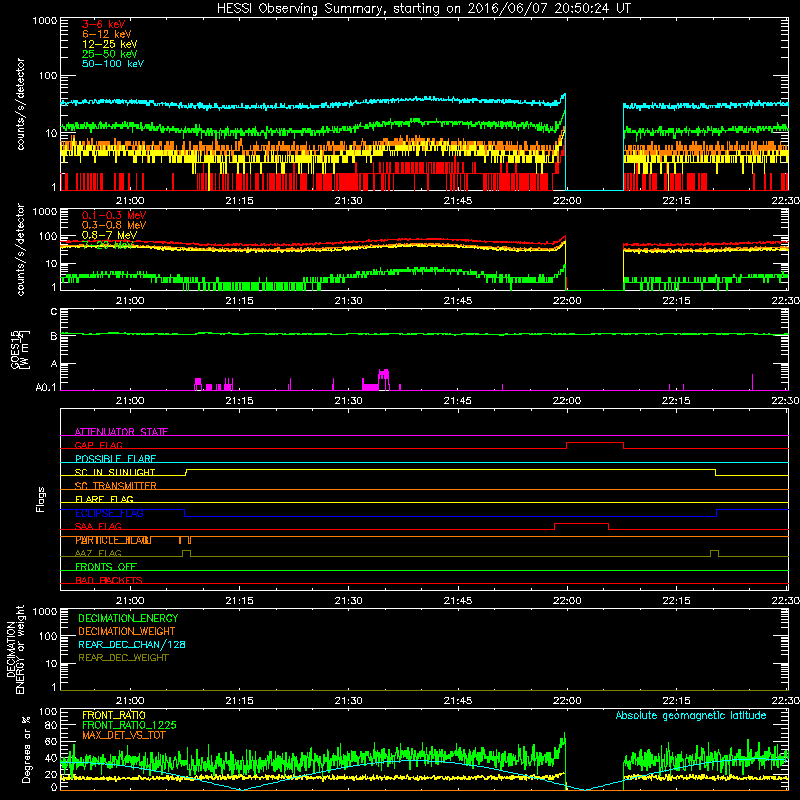Viewport: 800px width, 800px height.
Task: Click the ECLIPSE_FLAG label
Action: [x=109, y=513]
